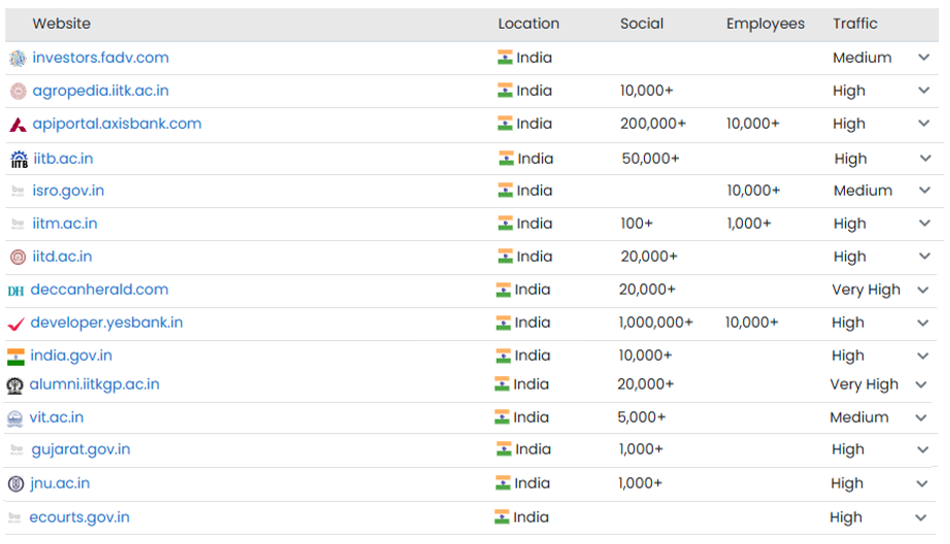Click the Employees column header
950x544 pixels.
click(765, 24)
